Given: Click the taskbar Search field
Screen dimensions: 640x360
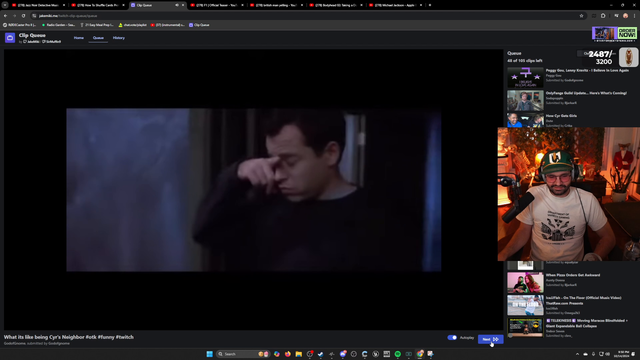Looking at the screenshot, I should pos(236,354).
